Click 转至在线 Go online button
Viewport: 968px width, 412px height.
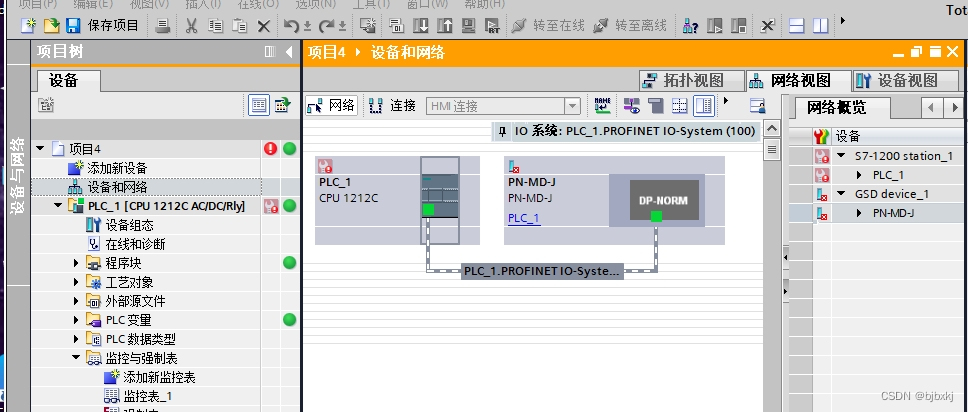pos(549,25)
